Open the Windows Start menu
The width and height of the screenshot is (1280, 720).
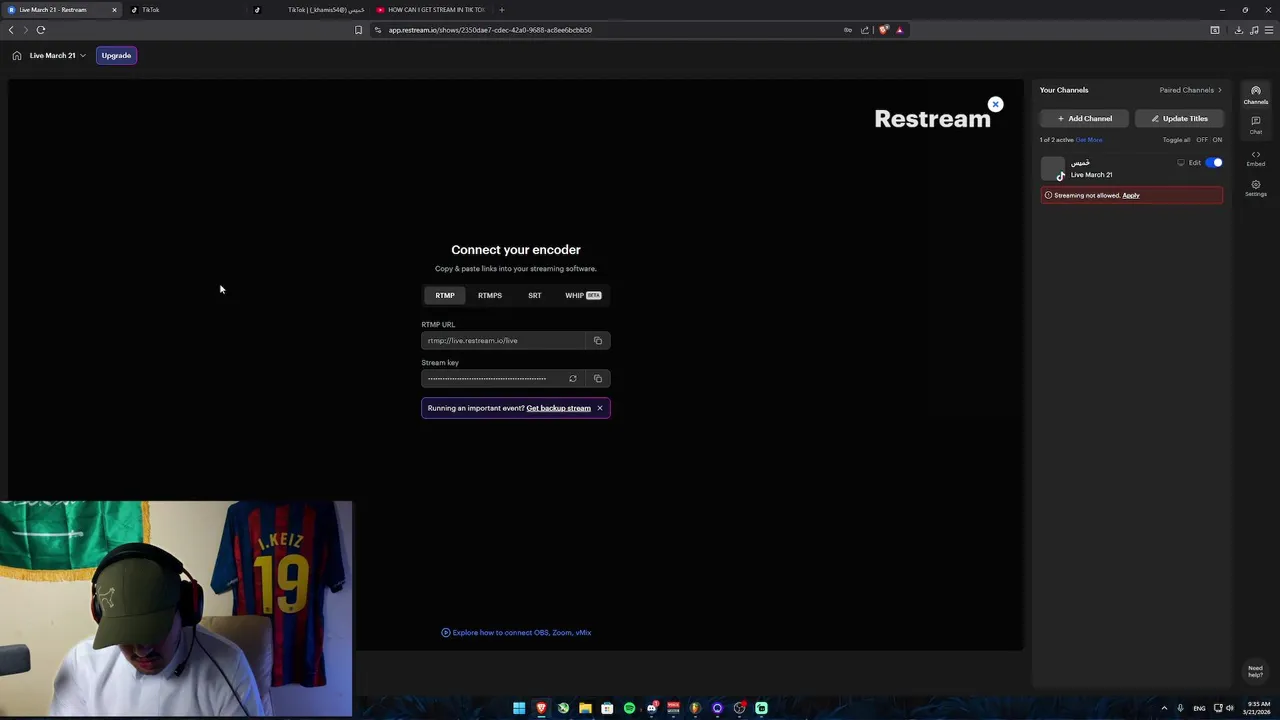(519, 708)
